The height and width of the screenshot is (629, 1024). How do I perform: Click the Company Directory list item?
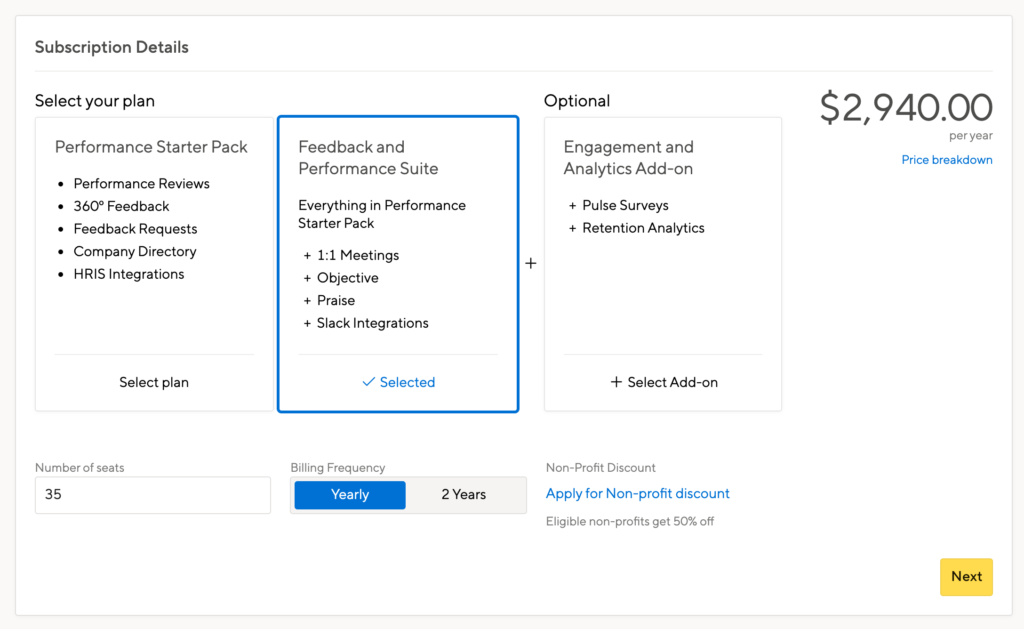pyautogui.click(x=135, y=251)
